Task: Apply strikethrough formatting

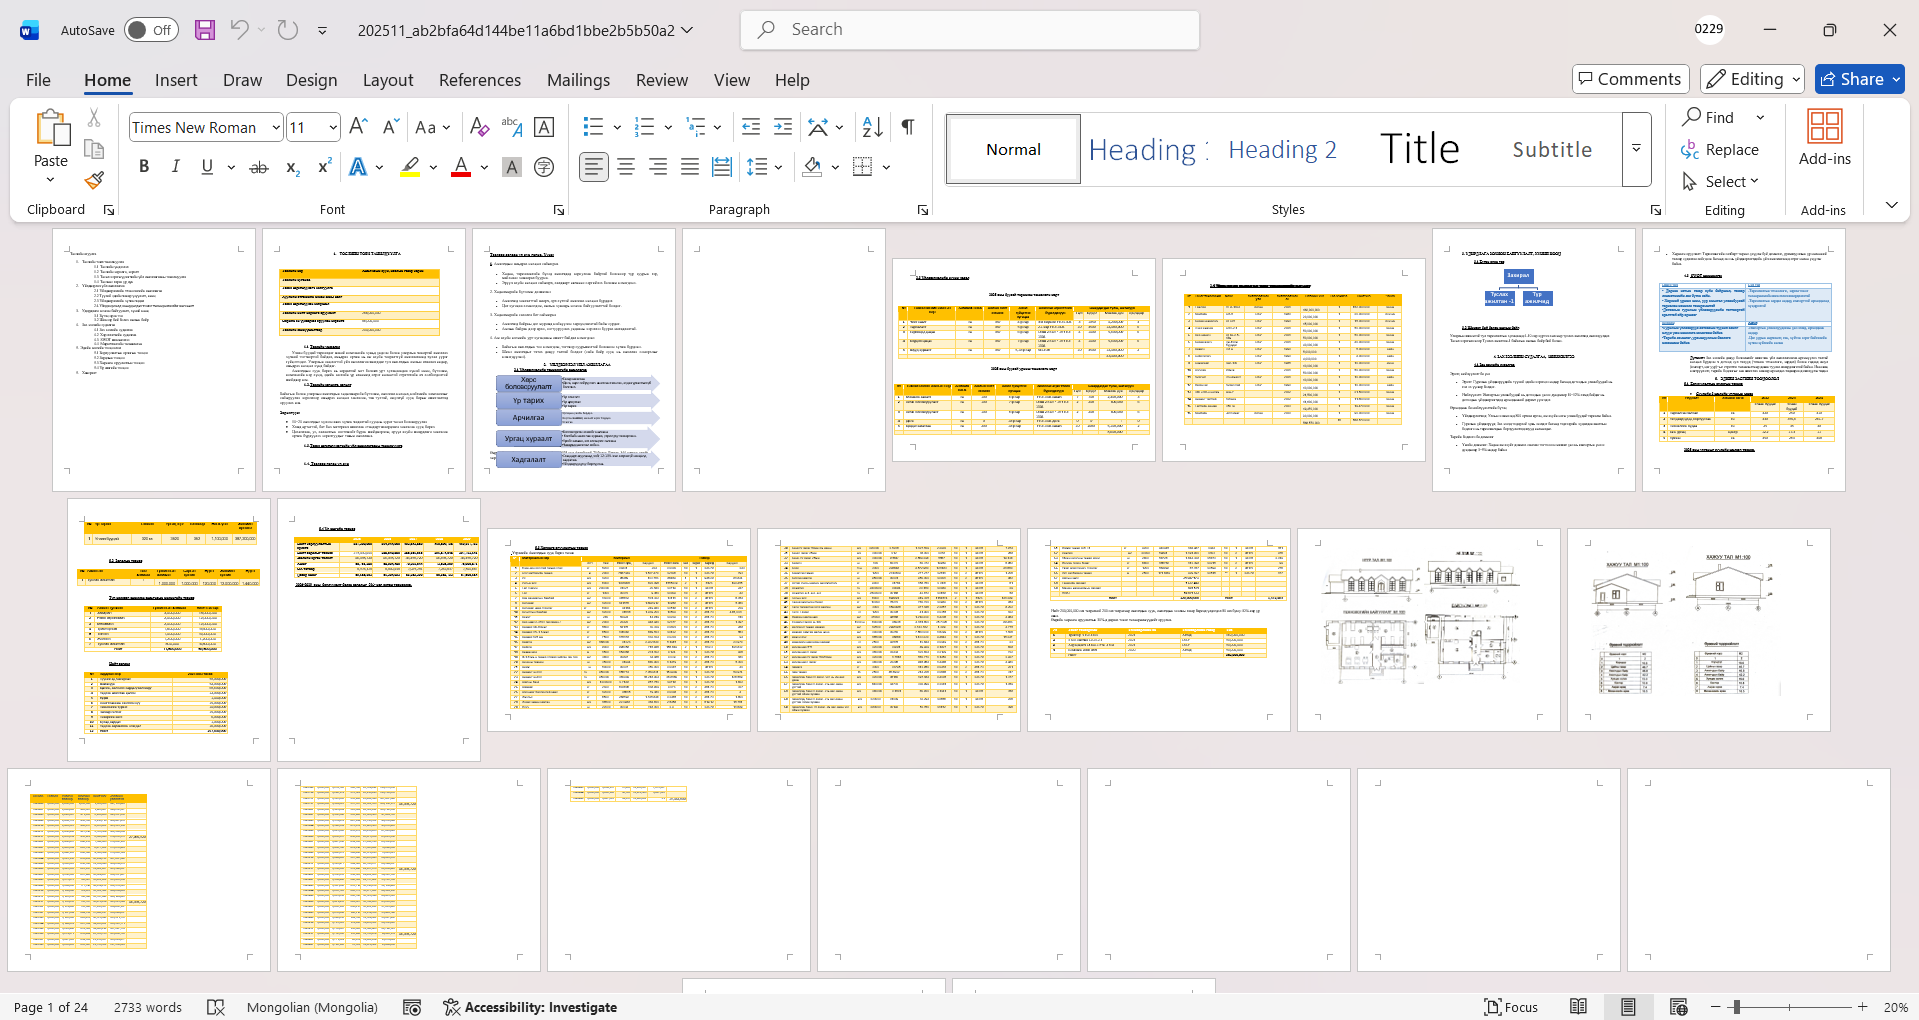Action: pos(259,167)
